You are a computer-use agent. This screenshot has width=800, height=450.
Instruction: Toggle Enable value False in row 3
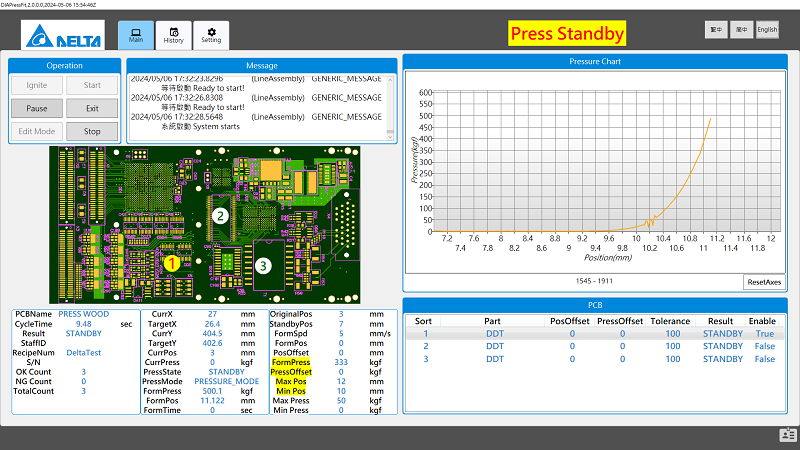point(765,358)
